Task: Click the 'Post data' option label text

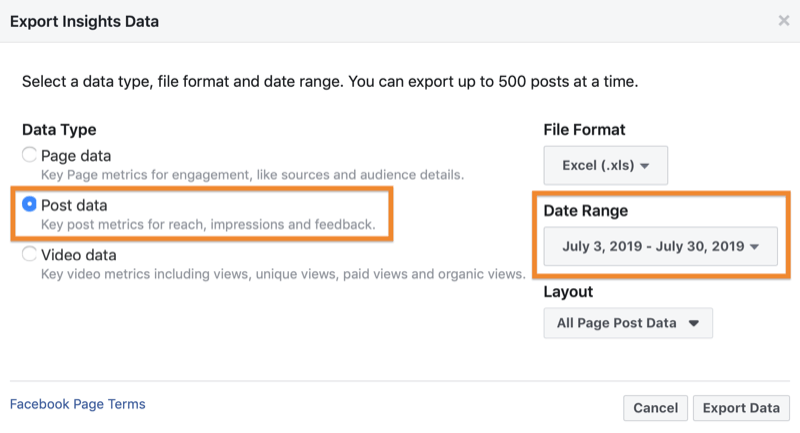Action: (x=74, y=205)
